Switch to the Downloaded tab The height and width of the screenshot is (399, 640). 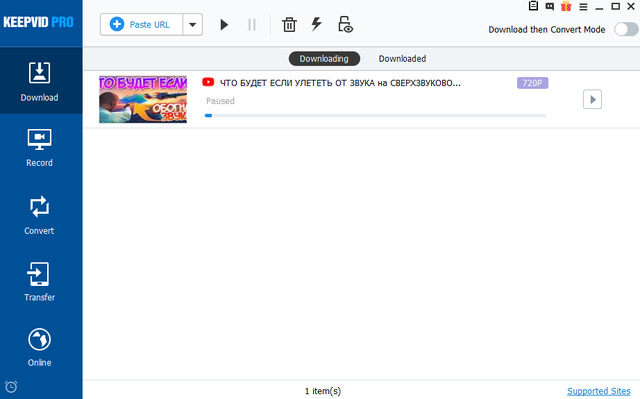(402, 59)
